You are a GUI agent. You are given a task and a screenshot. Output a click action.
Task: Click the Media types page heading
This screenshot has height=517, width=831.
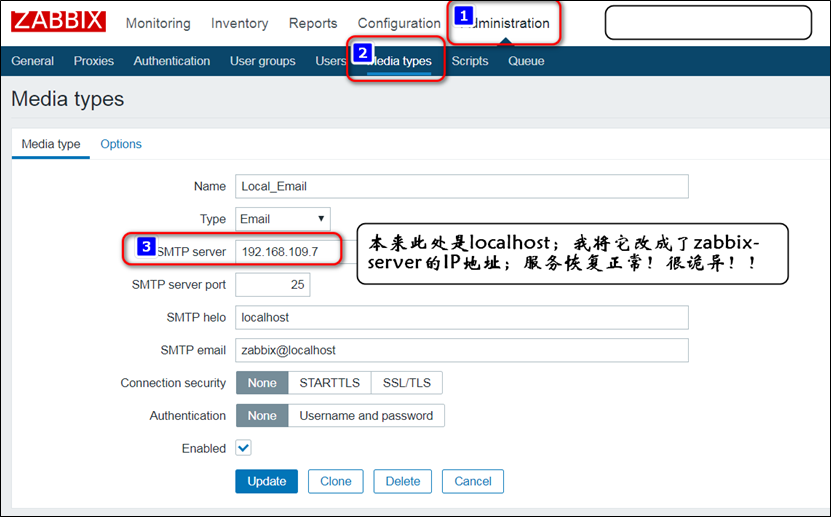click(67, 99)
